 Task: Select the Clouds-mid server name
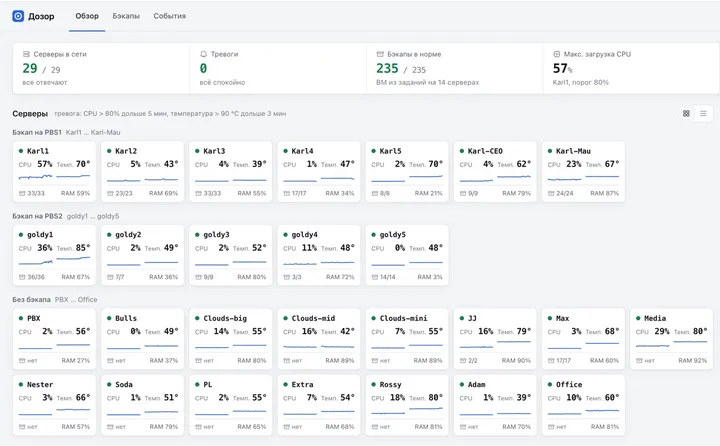313,318
